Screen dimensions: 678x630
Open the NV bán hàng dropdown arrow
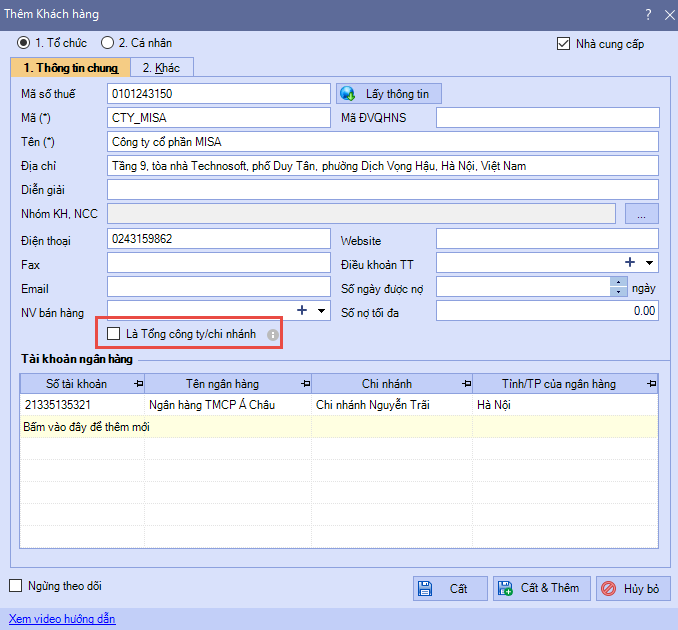point(320,311)
